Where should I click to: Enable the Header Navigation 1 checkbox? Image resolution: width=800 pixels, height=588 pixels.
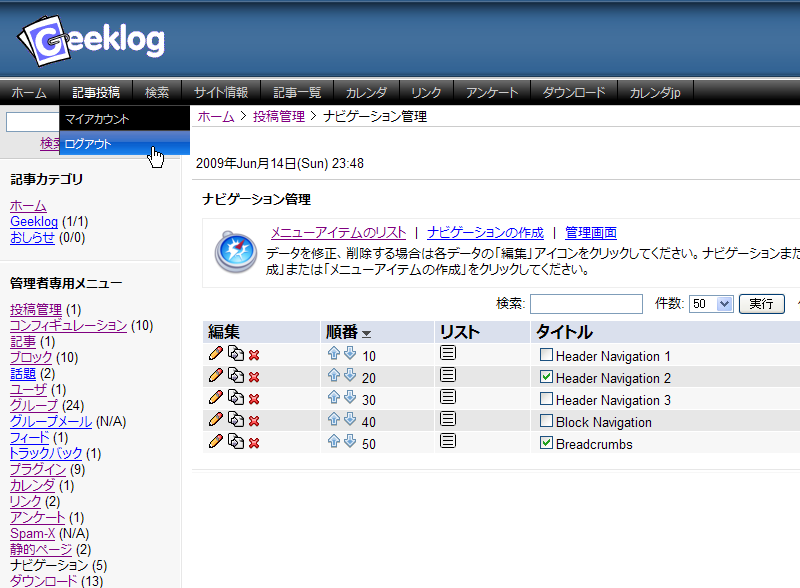pos(546,355)
